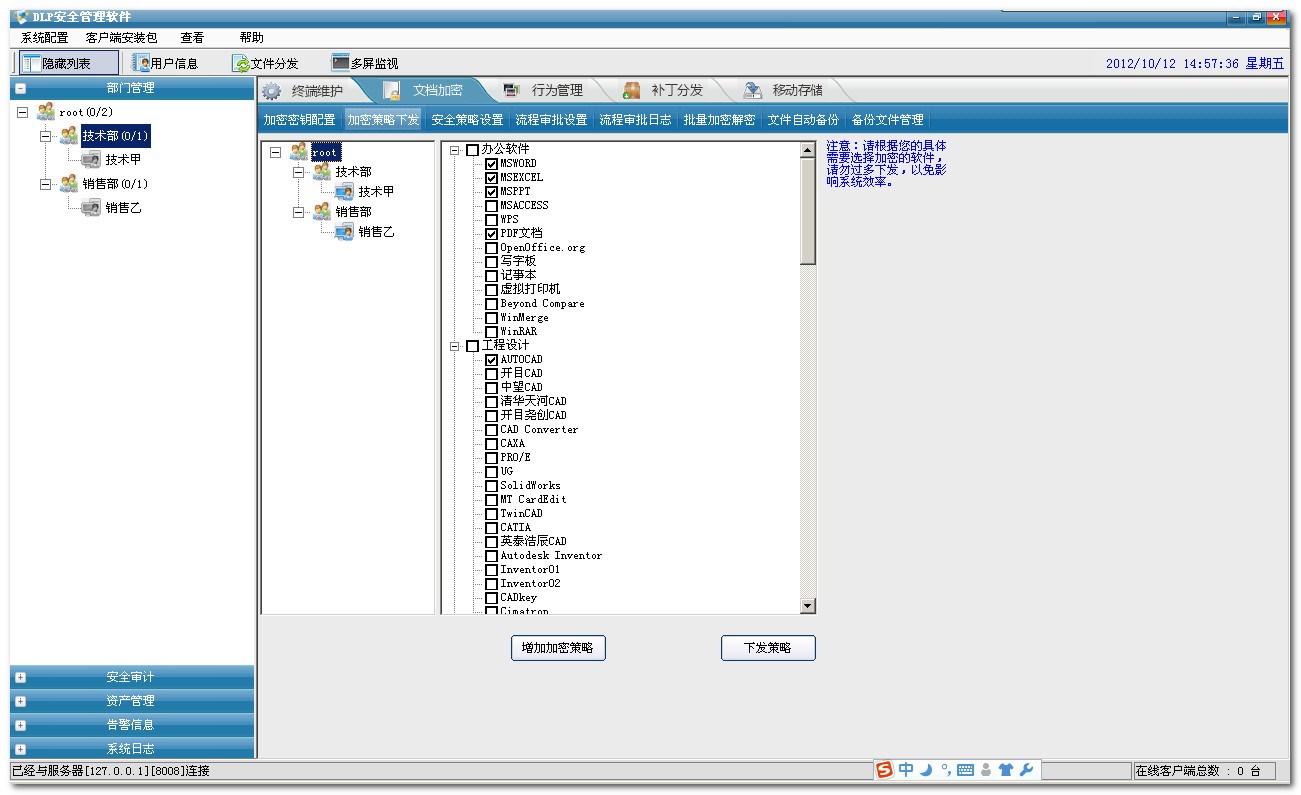Click the drive icon on 移动存储 tab
1301x795 pixels.
[x=752, y=90]
